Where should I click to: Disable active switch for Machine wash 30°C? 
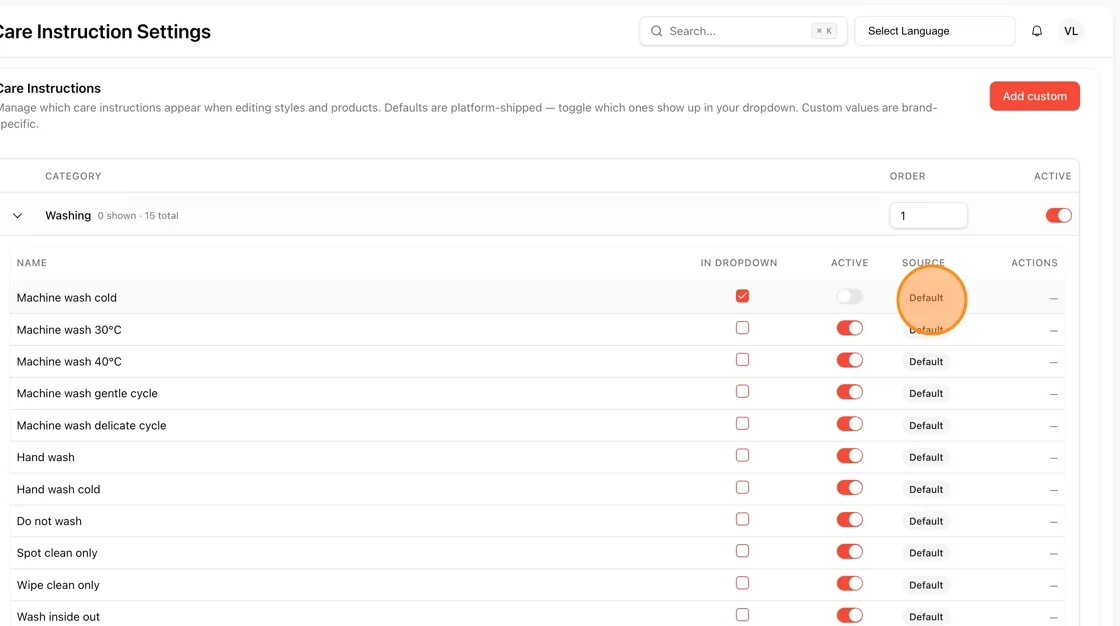coord(849,328)
